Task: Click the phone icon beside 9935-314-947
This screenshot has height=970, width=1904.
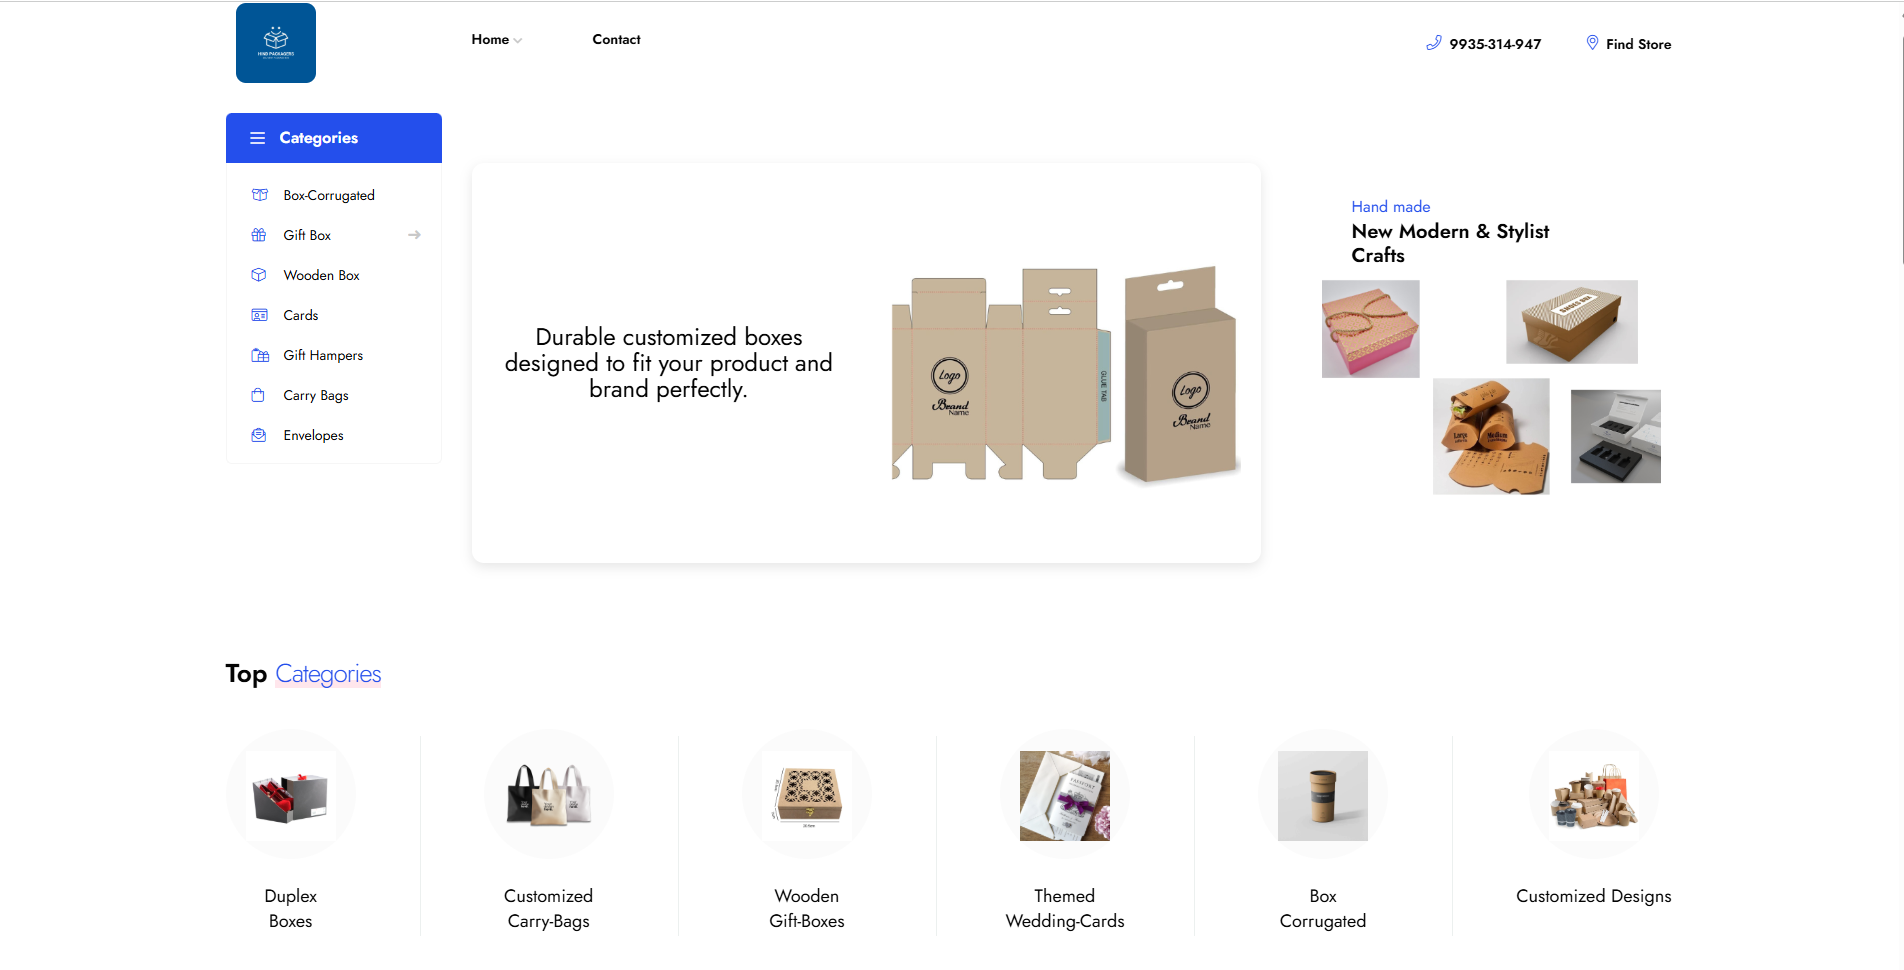Action: tap(1433, 43)
